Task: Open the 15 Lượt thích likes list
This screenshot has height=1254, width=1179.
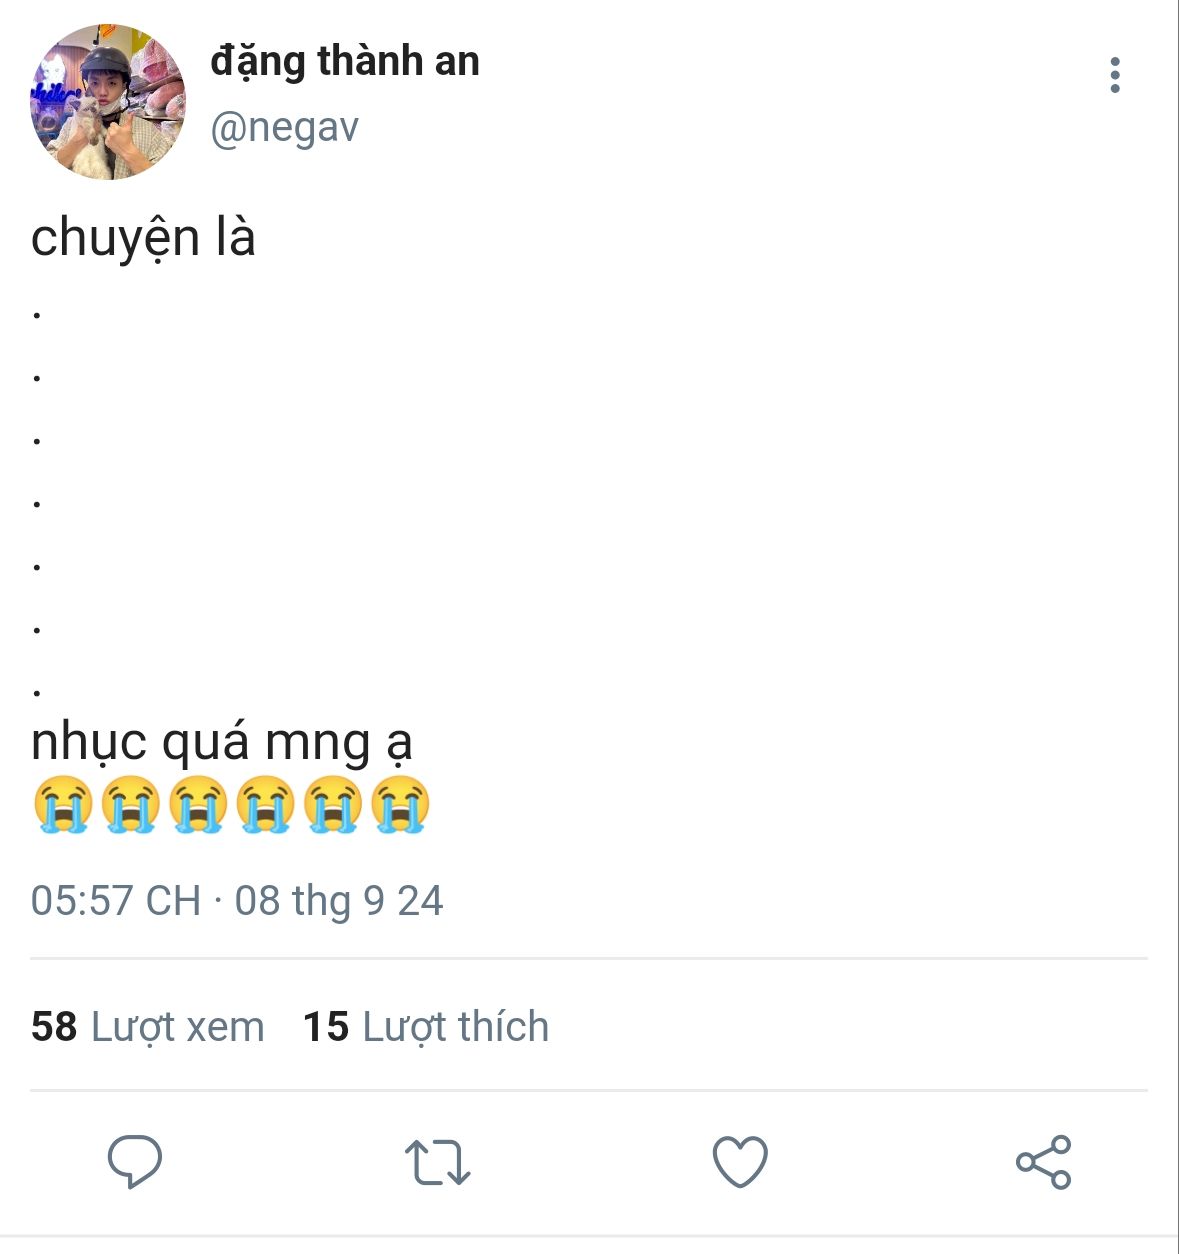Action: 426,1027
